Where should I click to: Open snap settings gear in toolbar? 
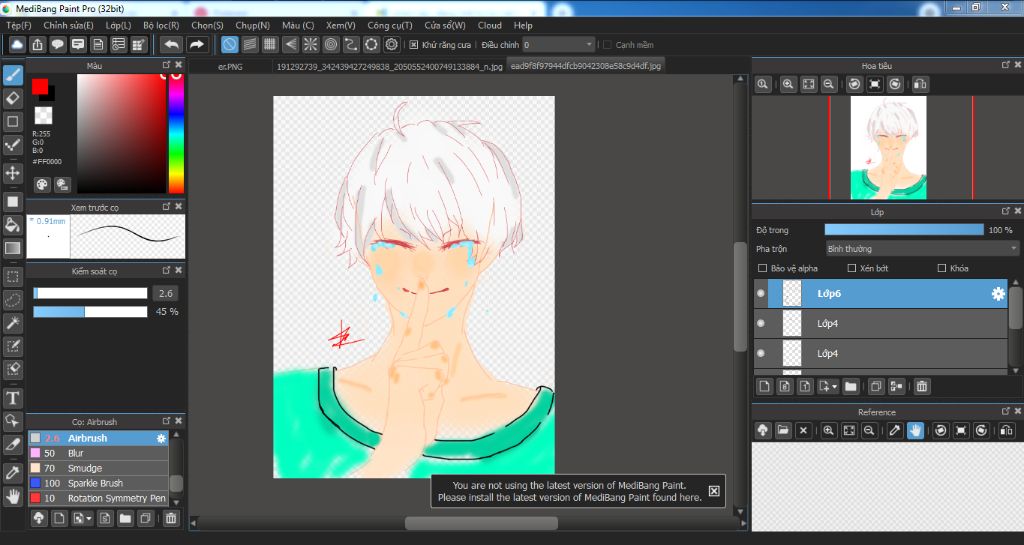pyautogui.click(x=392, y=44)
